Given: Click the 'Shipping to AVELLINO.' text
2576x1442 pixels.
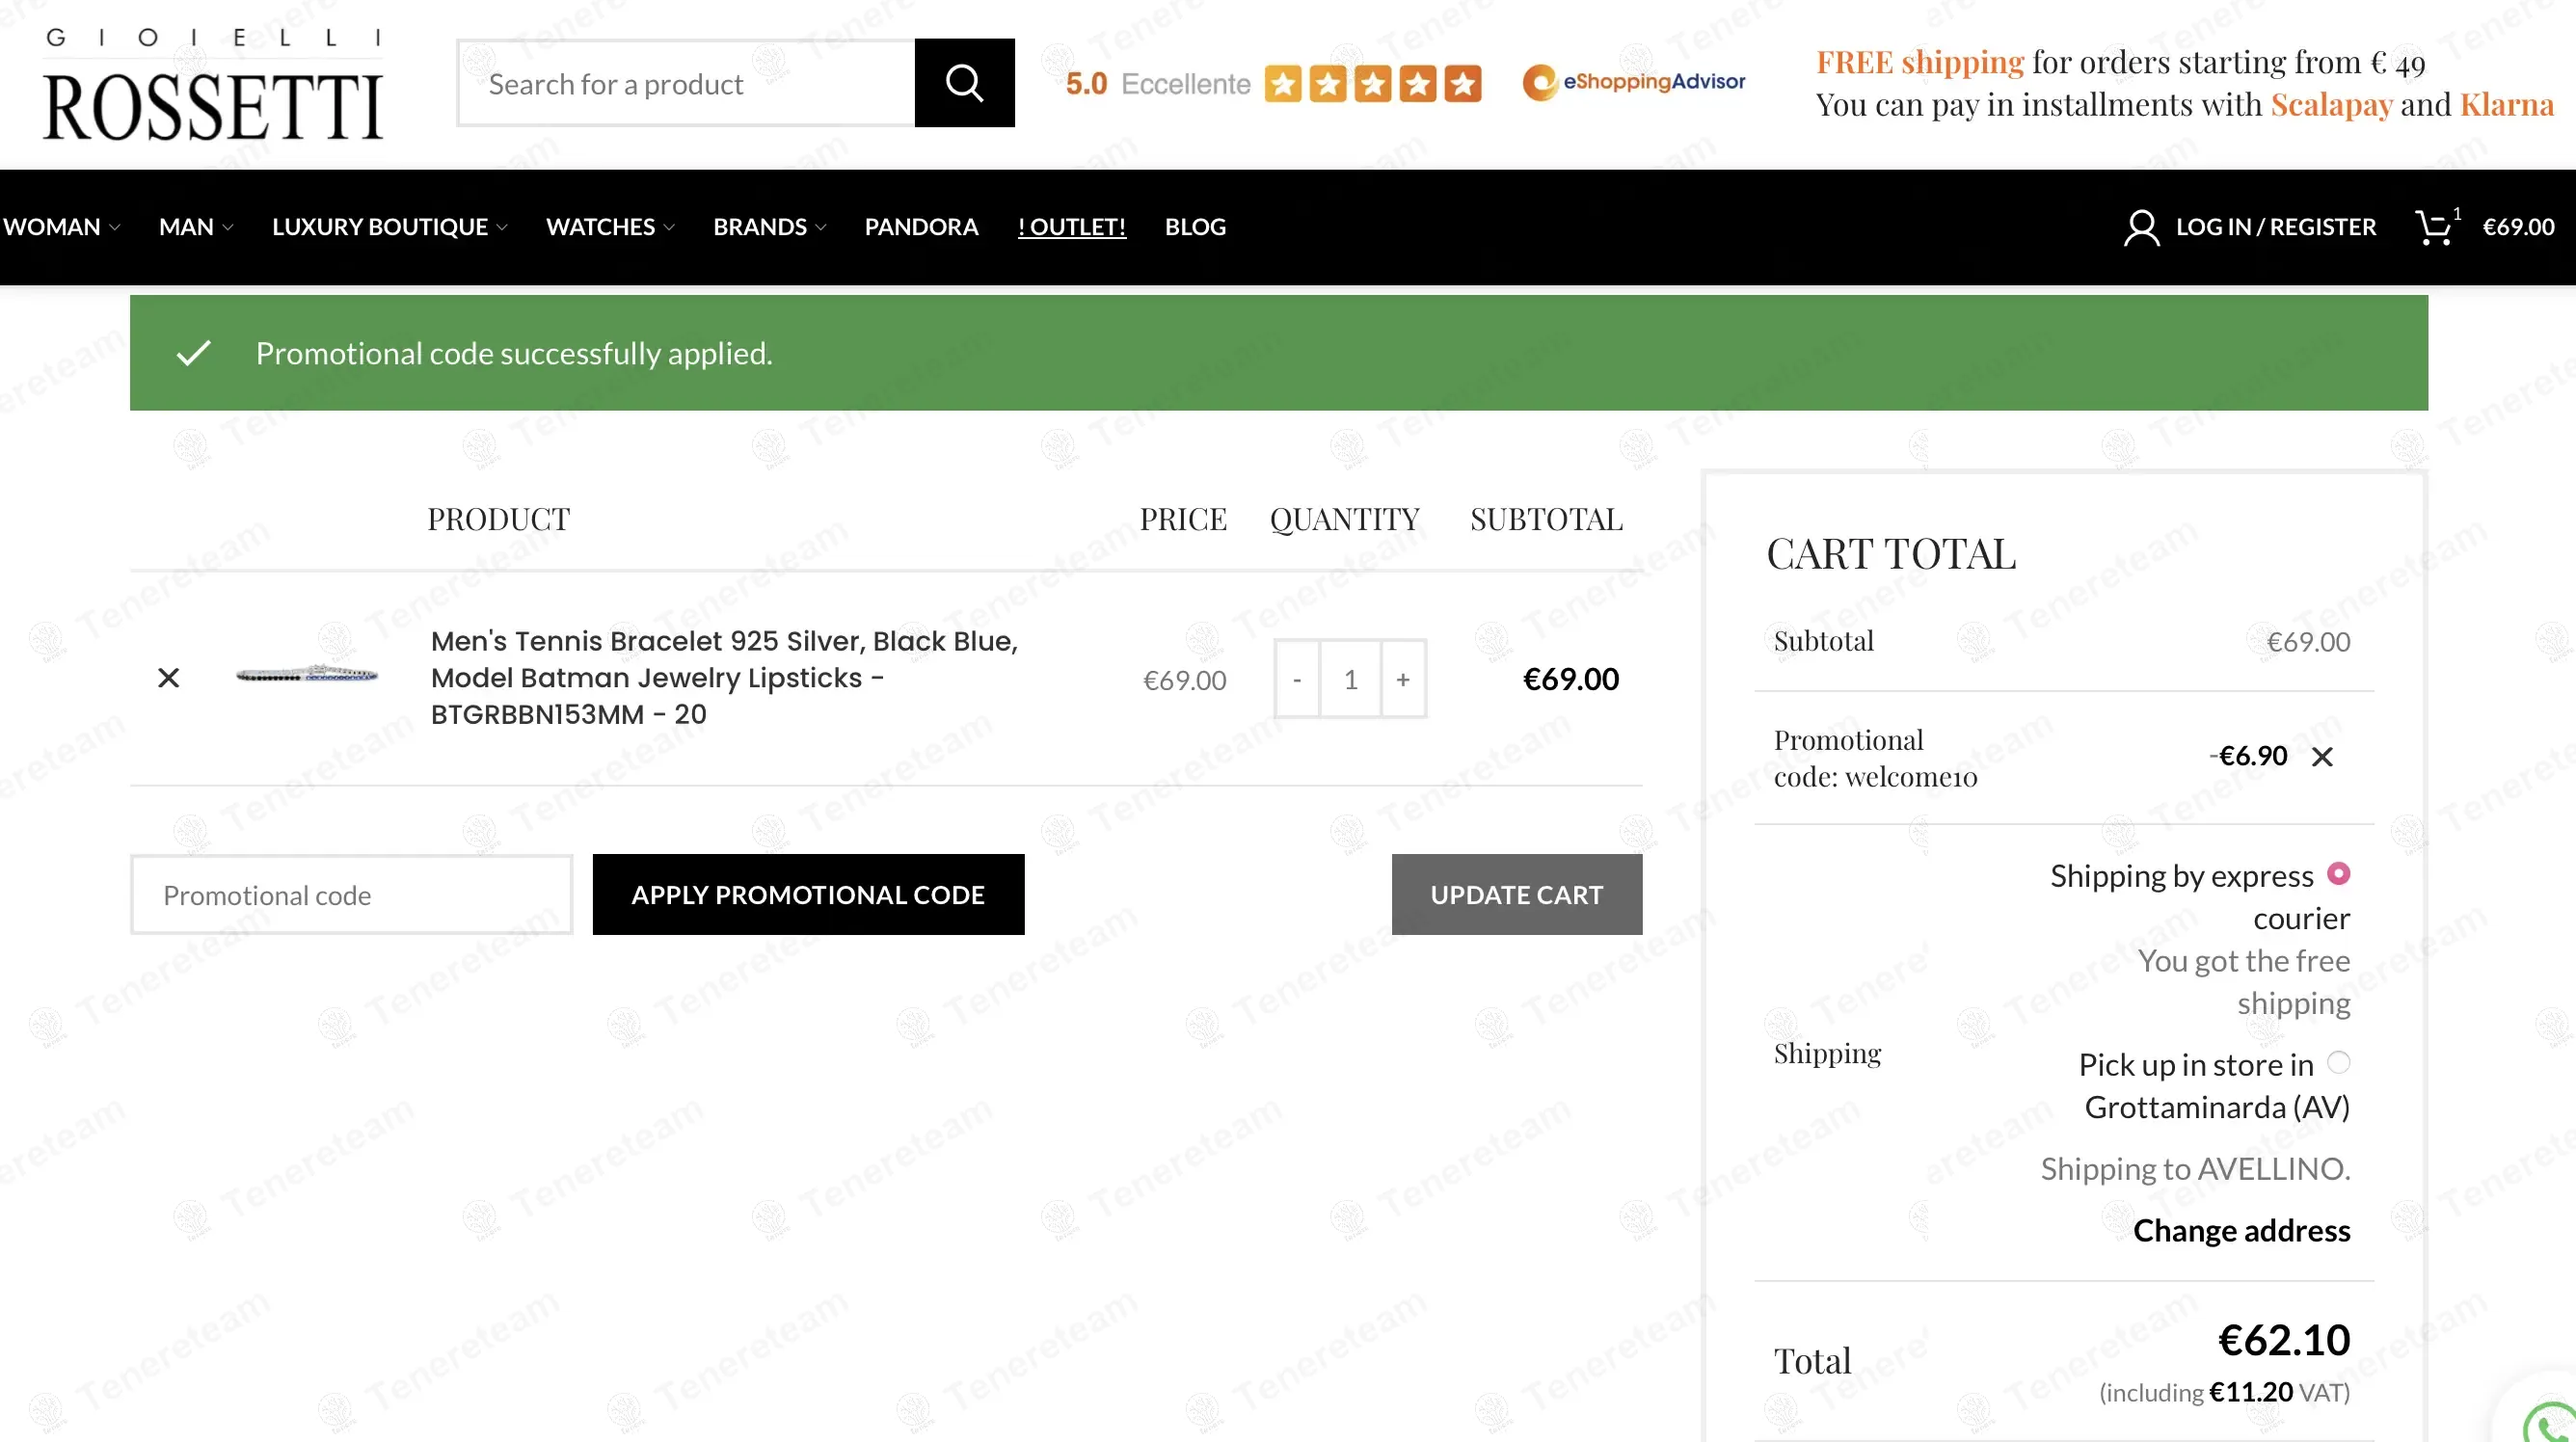Looking at the screenshot, I should point(2195,1168).
